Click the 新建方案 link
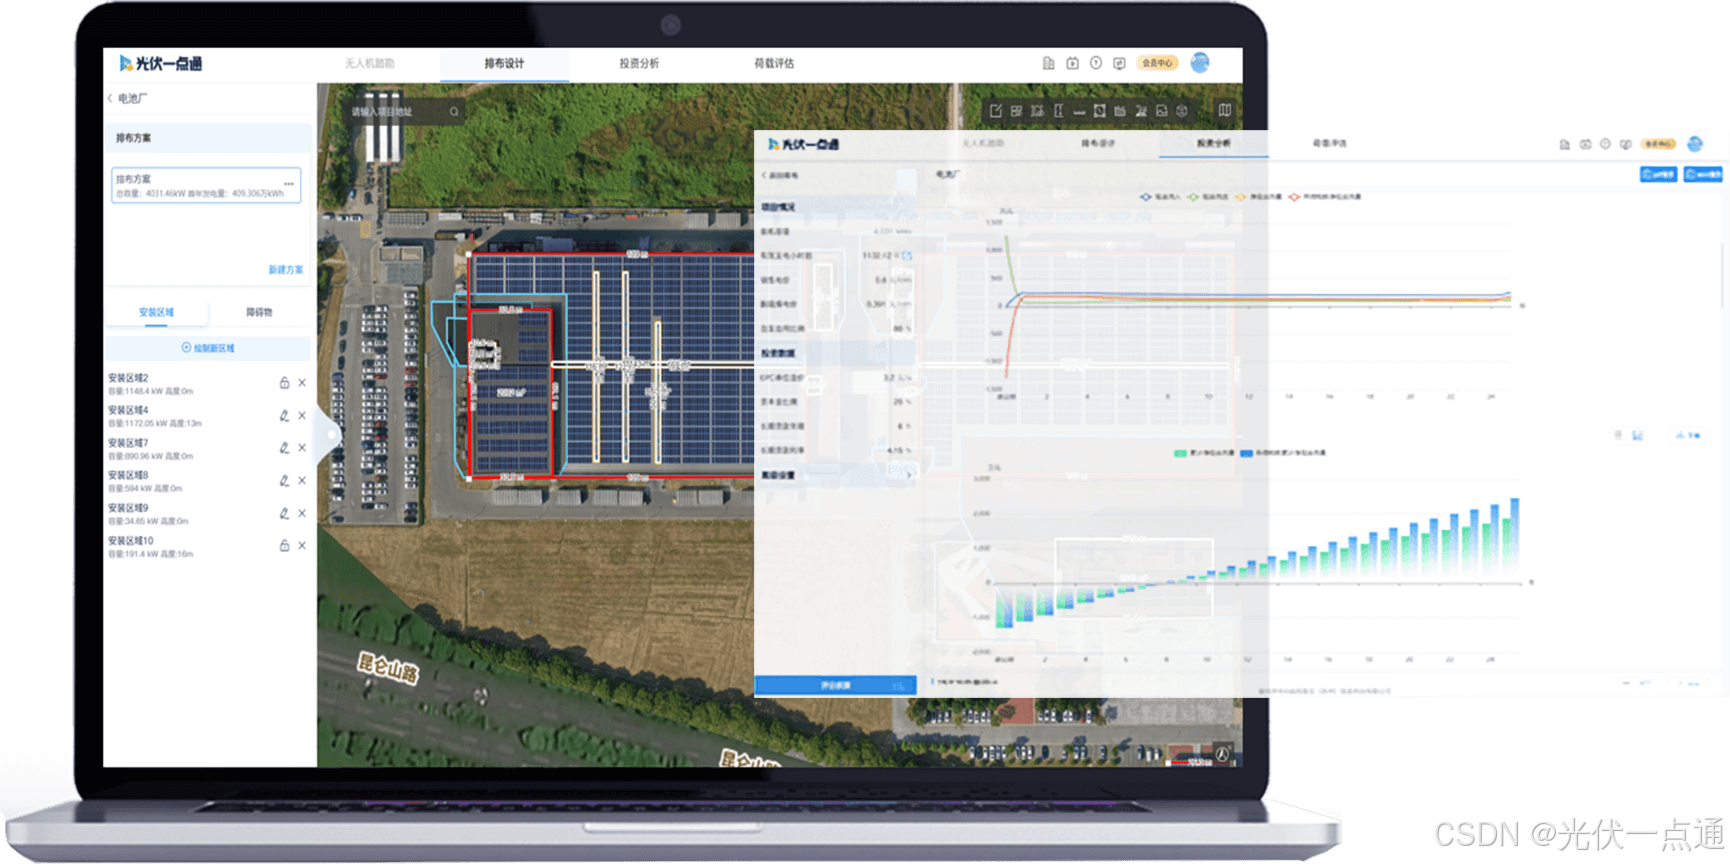This screenshot has width=1730, height=864. (285, 270)
